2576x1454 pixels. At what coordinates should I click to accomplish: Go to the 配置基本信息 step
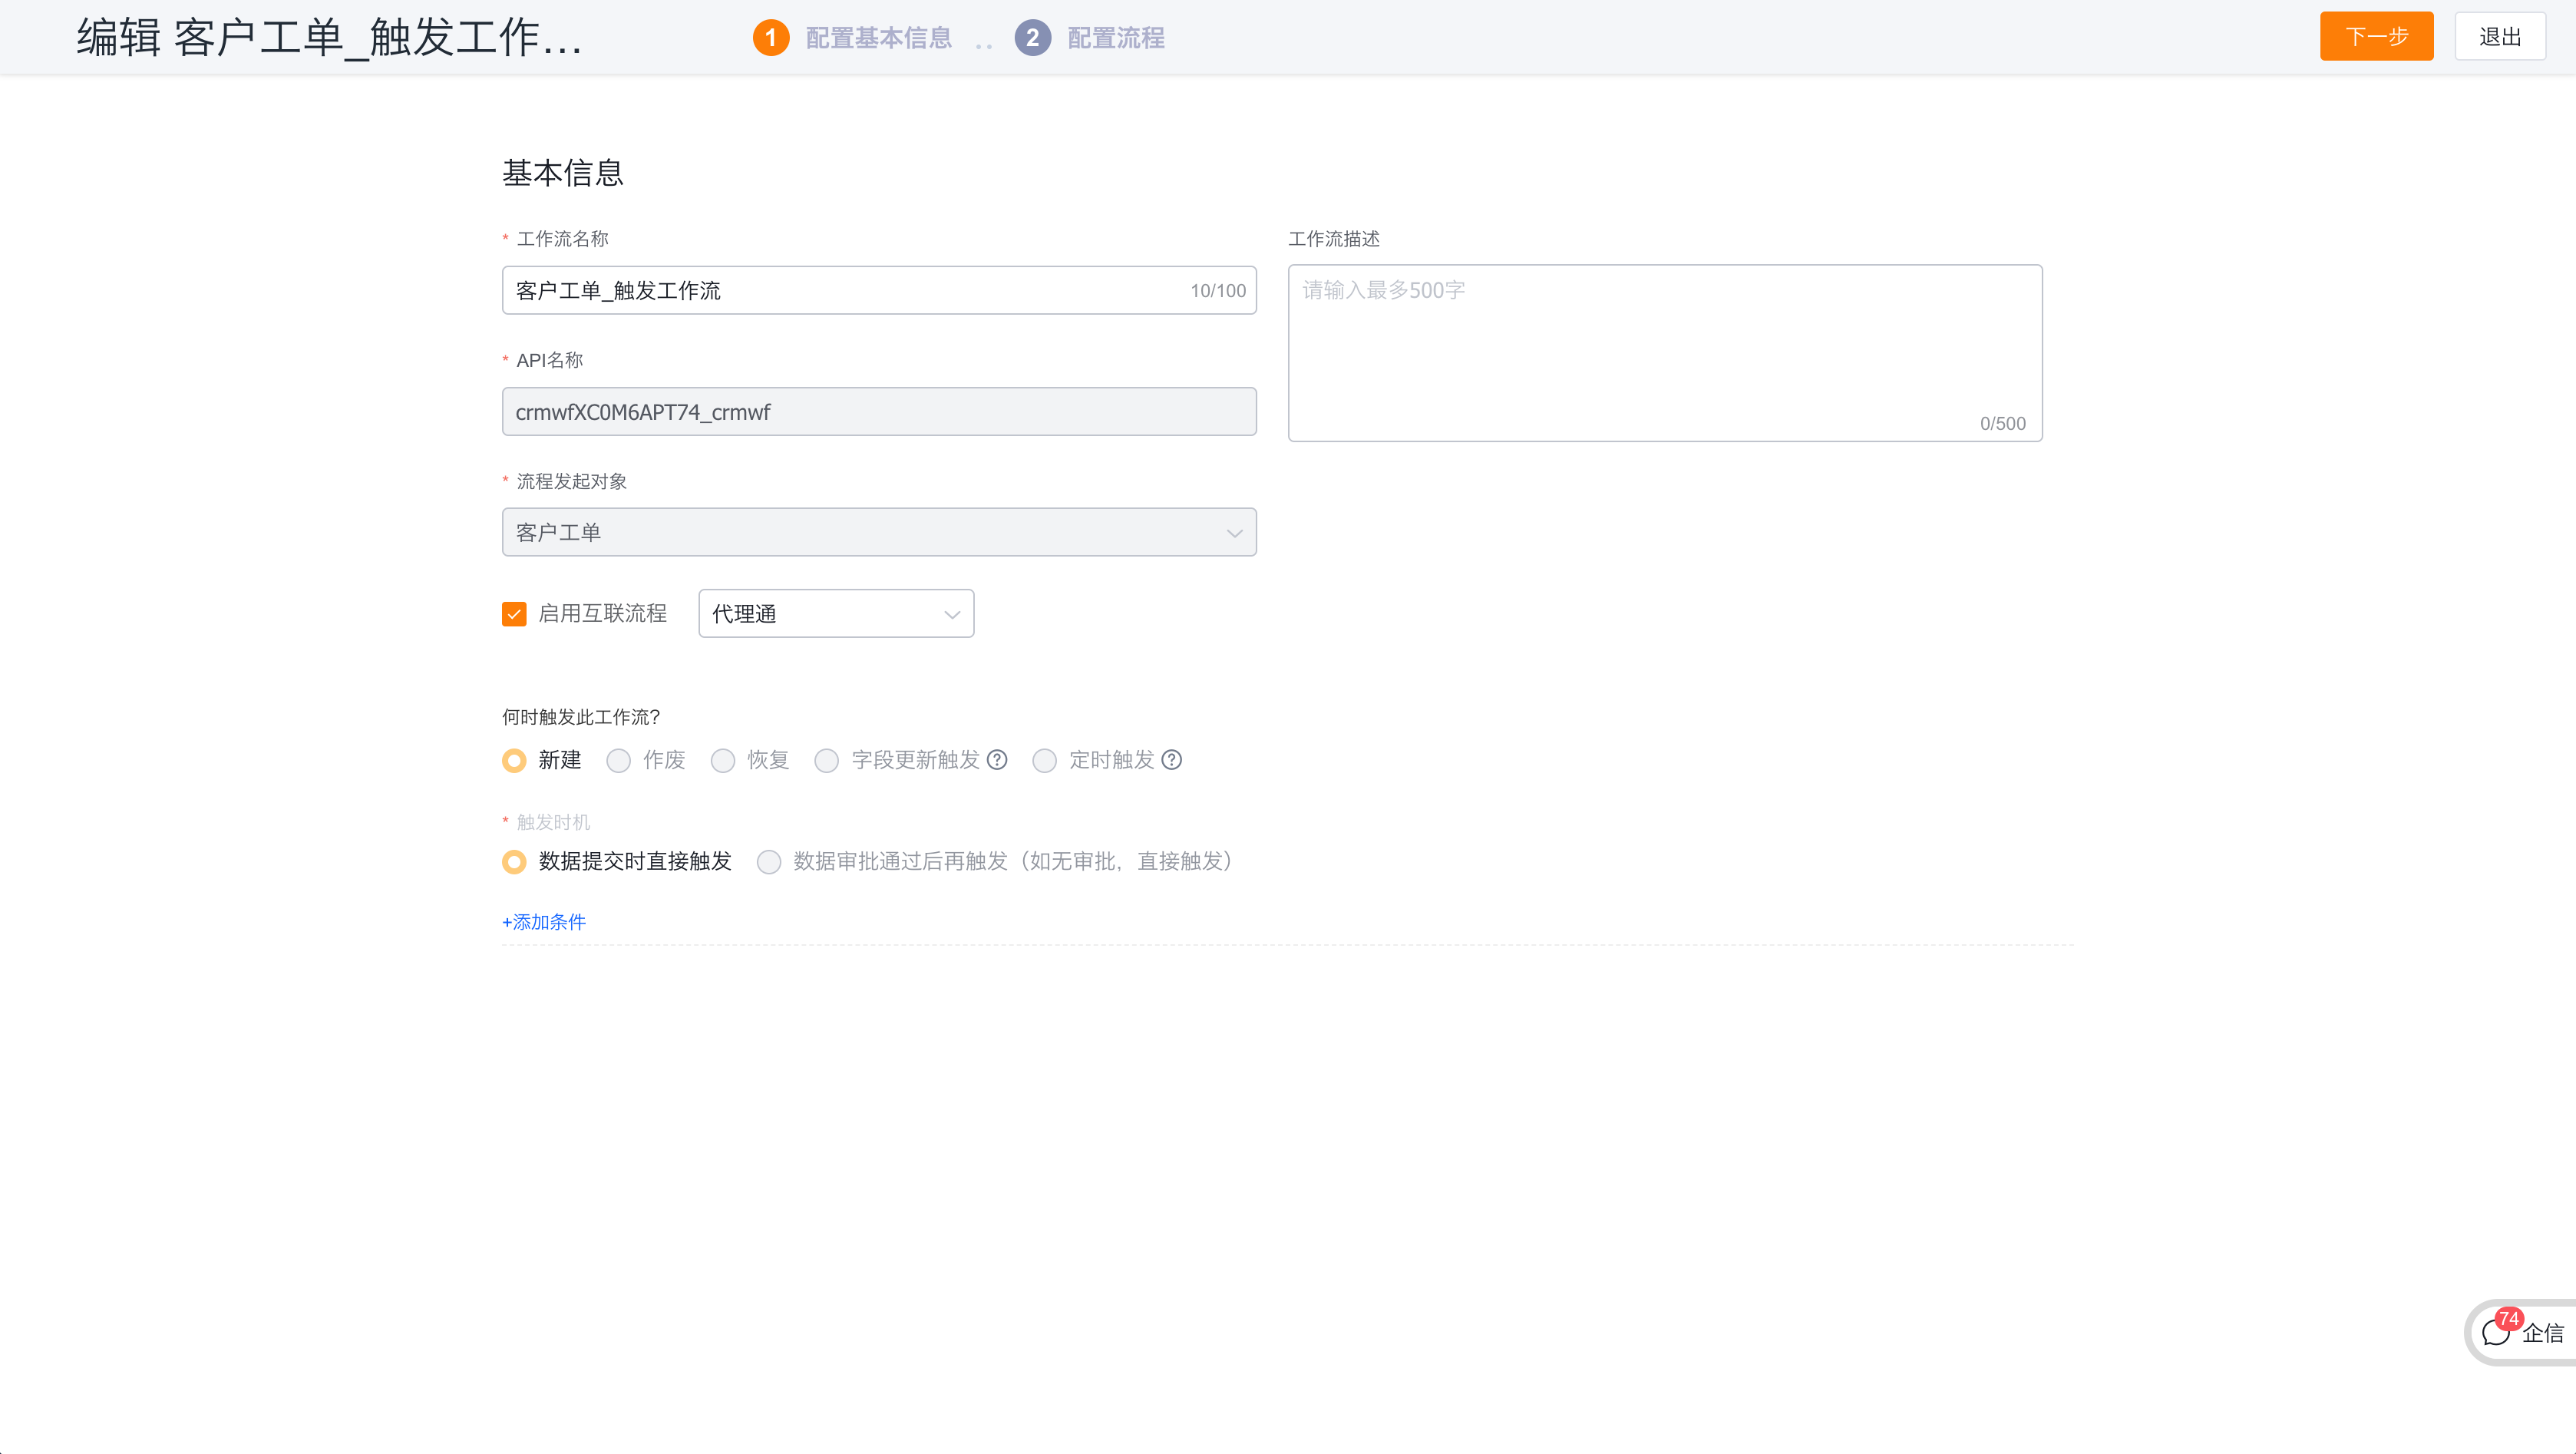pyautogui.click(x=879, y=38)
